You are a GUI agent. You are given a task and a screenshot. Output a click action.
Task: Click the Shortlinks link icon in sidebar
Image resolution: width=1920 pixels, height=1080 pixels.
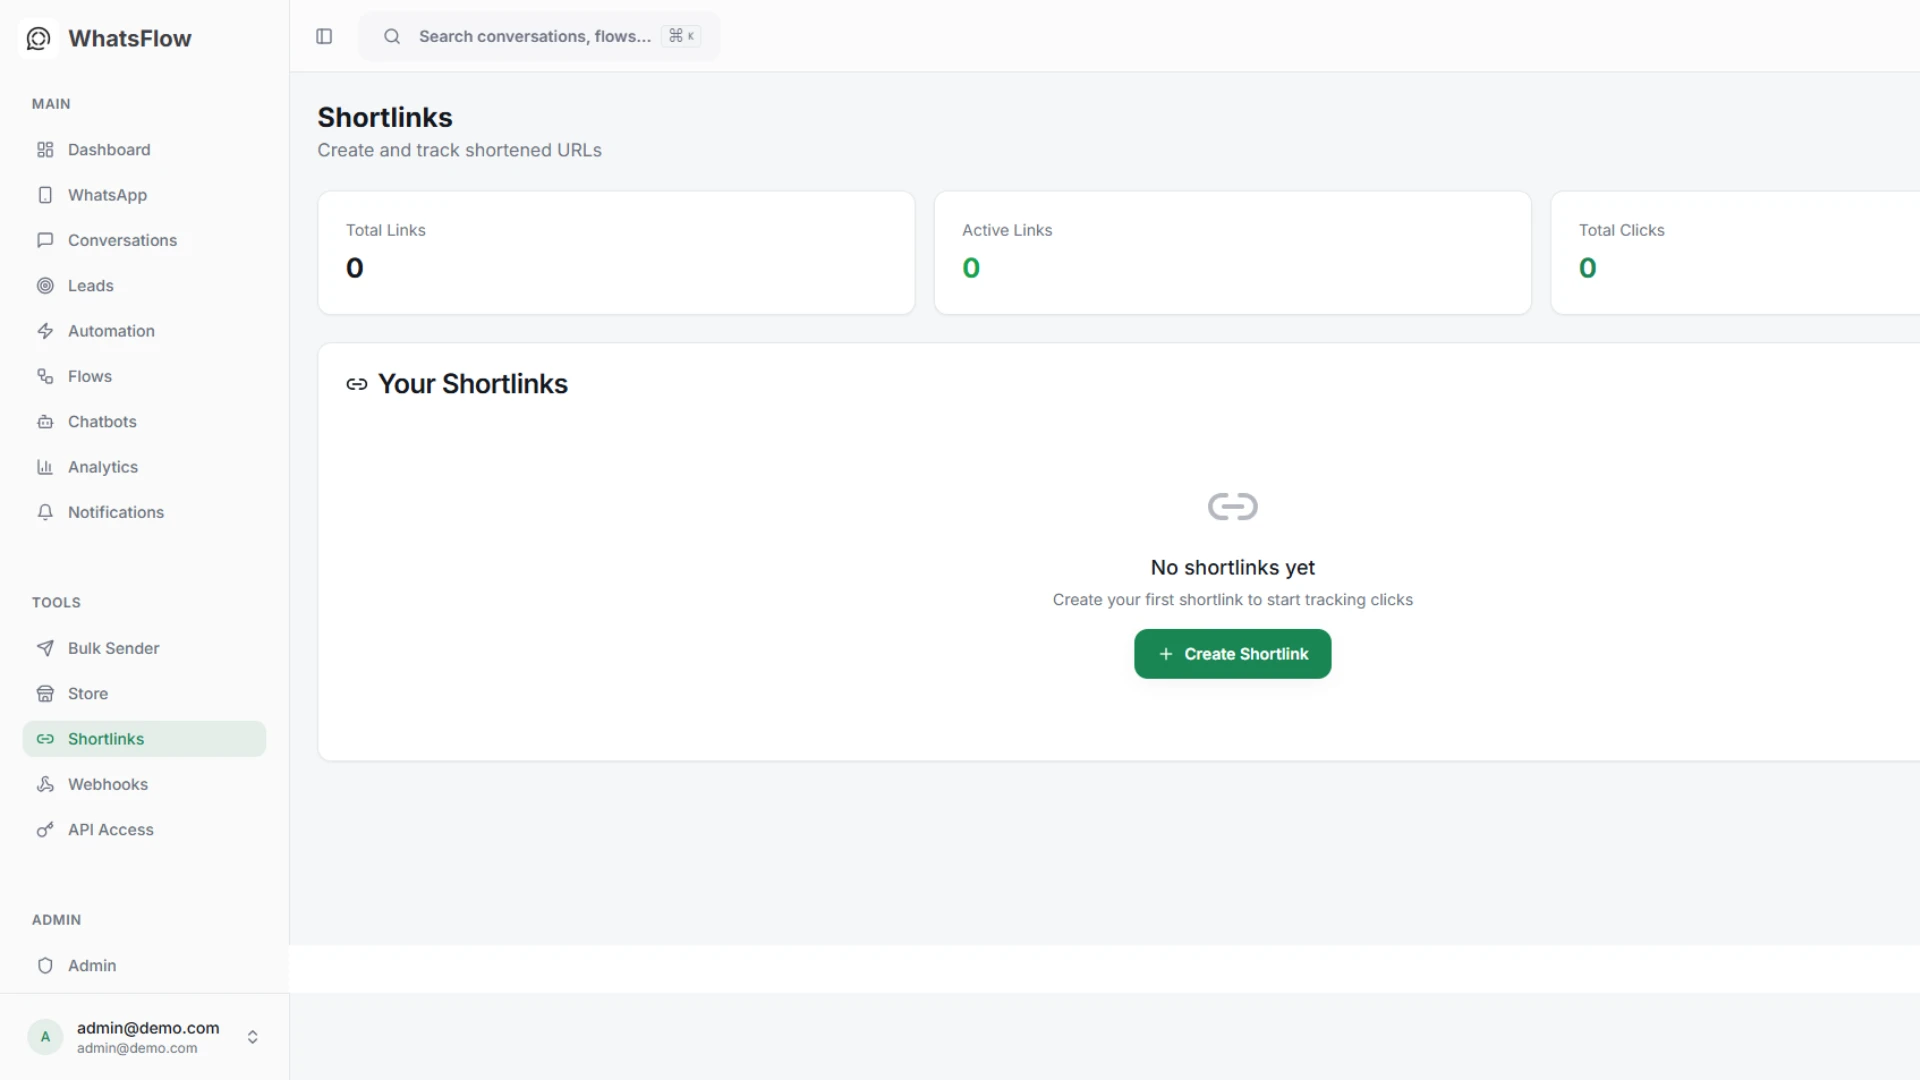(45, 739)
